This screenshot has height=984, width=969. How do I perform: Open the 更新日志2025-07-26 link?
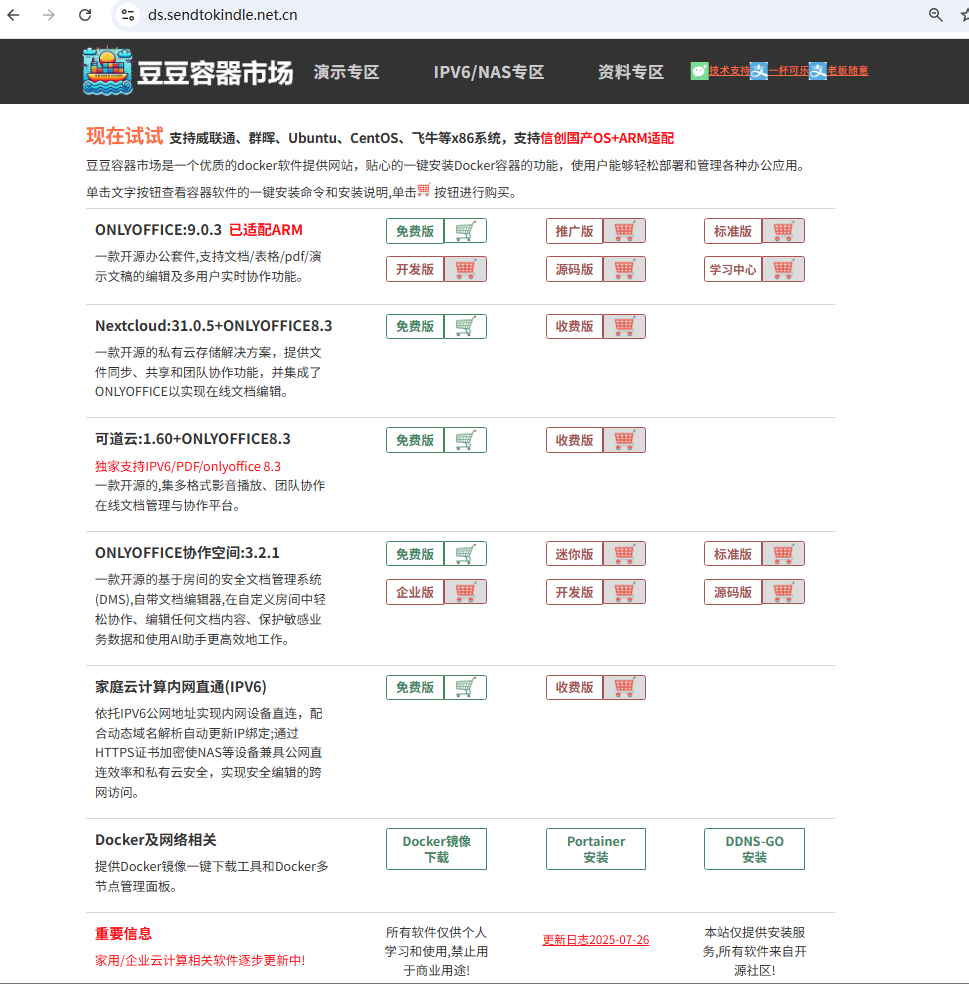[596, 939]
